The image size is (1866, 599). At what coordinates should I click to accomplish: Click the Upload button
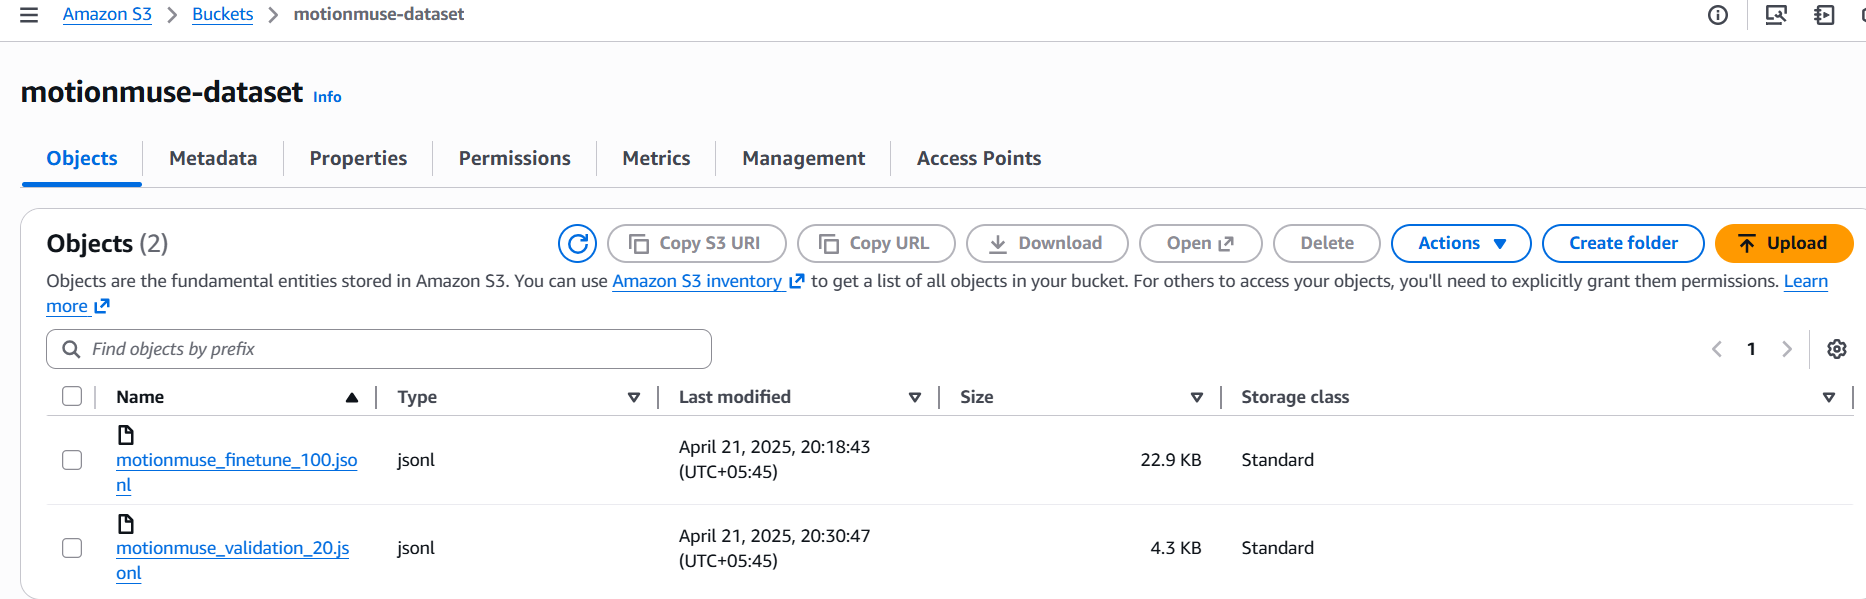coord(1783,243)
